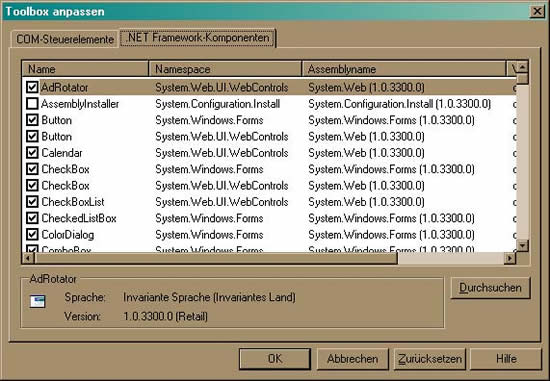Screen dimensions: 550x381
Task: Click CheckedListBox's System.Windows.Forms (1.0.3300.0) assembly cell
Action: click(x=391, y=218)
